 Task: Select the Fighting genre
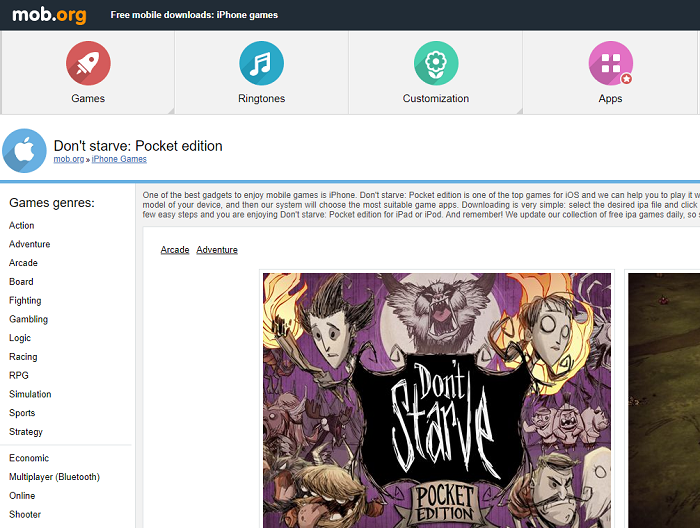click(x=25, y=300)
